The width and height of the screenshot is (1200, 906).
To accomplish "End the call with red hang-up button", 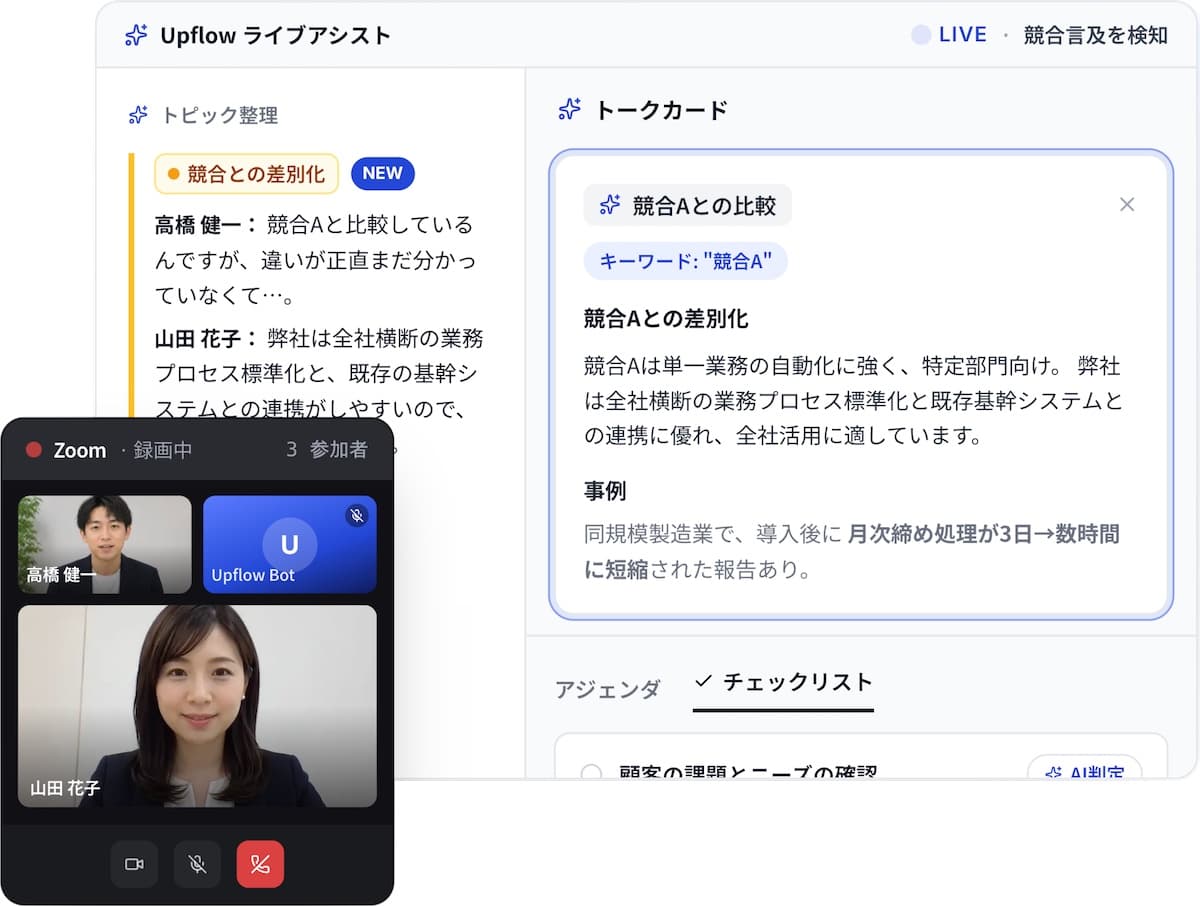I will coord(260,864).
